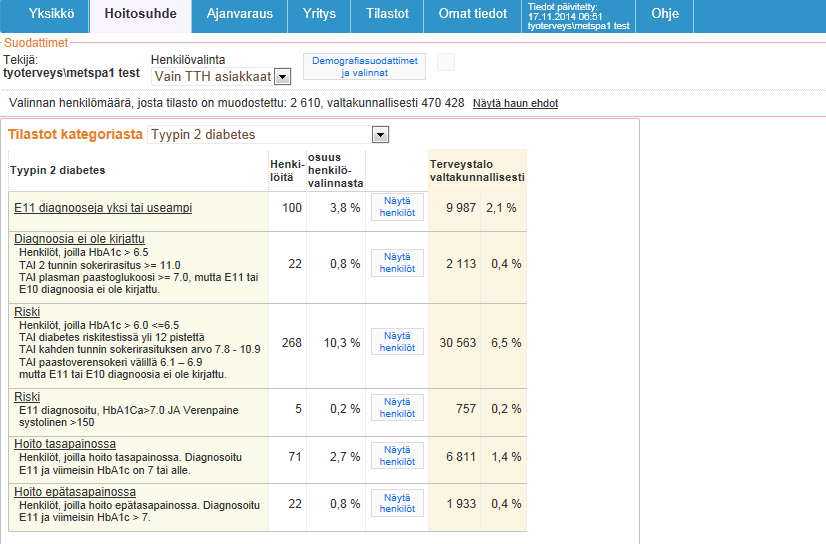This screenshot has width=826, height=544.
Task: Switch to the Hoitosuhde tab
Action: (x=140, y=16)
